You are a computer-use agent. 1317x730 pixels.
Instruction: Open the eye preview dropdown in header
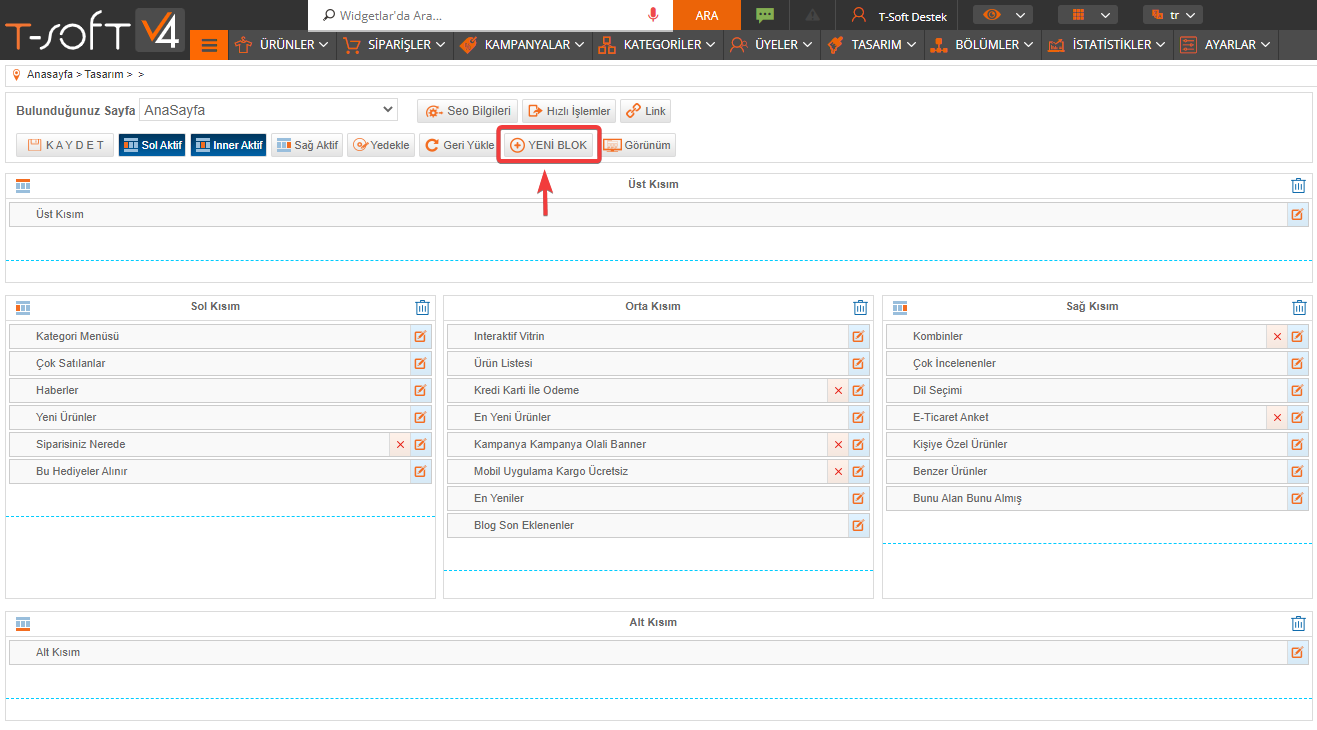(1002, 15)
